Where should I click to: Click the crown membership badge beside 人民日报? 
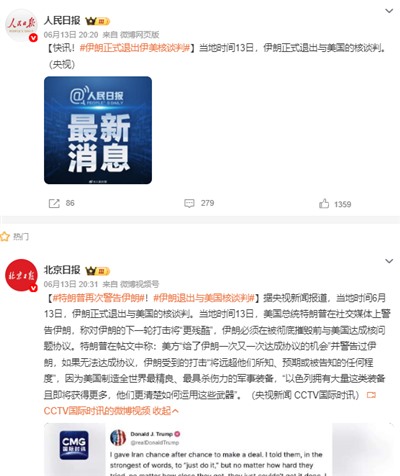tap(97, 21)
